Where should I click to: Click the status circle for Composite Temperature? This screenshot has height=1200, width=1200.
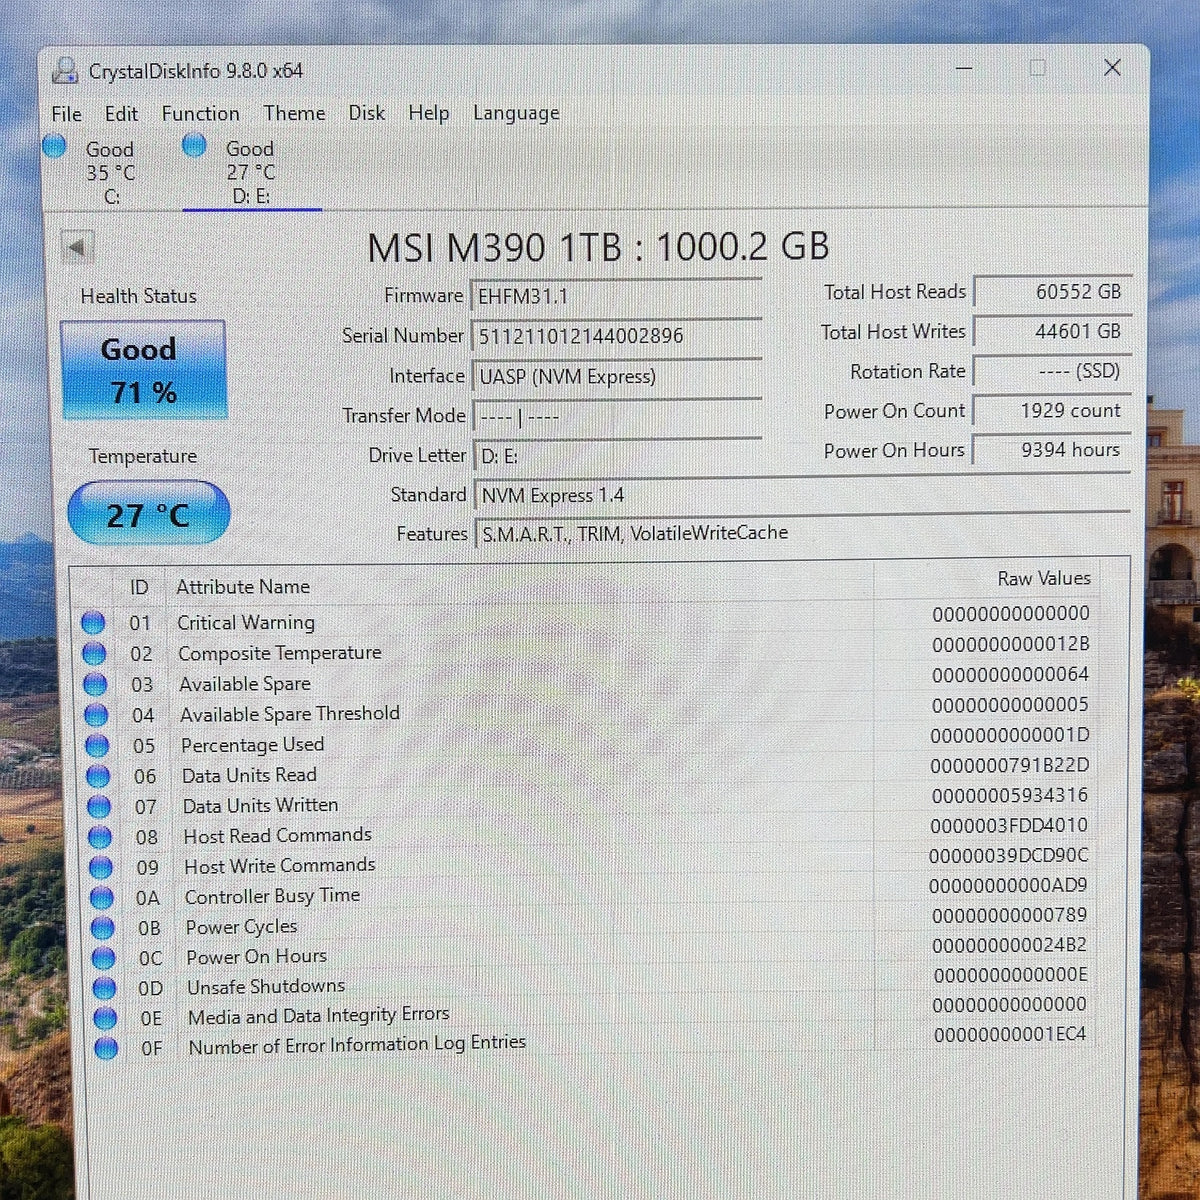pos(94,654)
